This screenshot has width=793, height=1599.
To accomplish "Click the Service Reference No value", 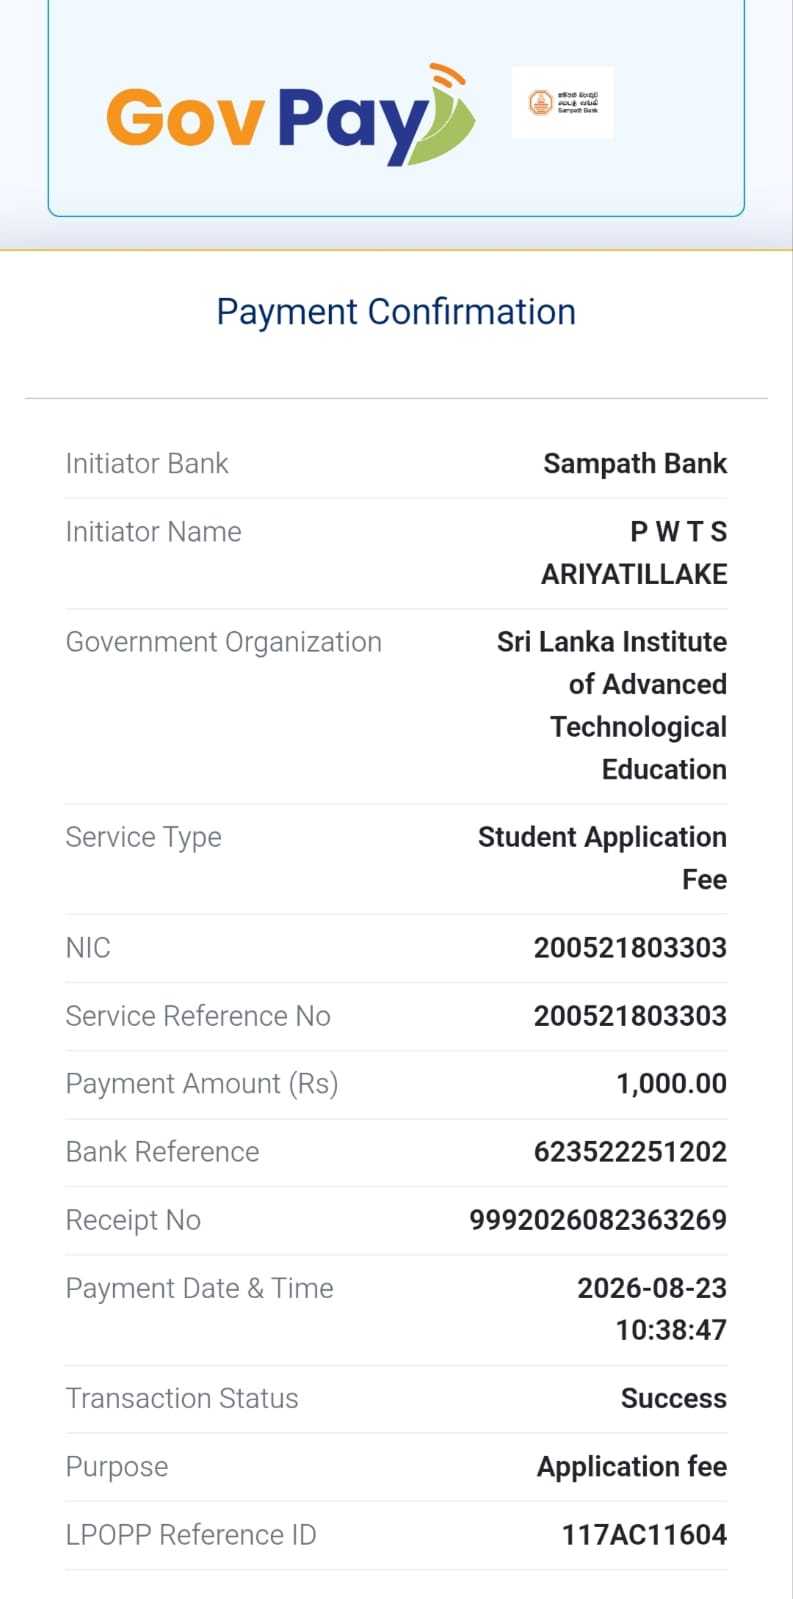I will pyautogui.click(x=630, y=1016).
